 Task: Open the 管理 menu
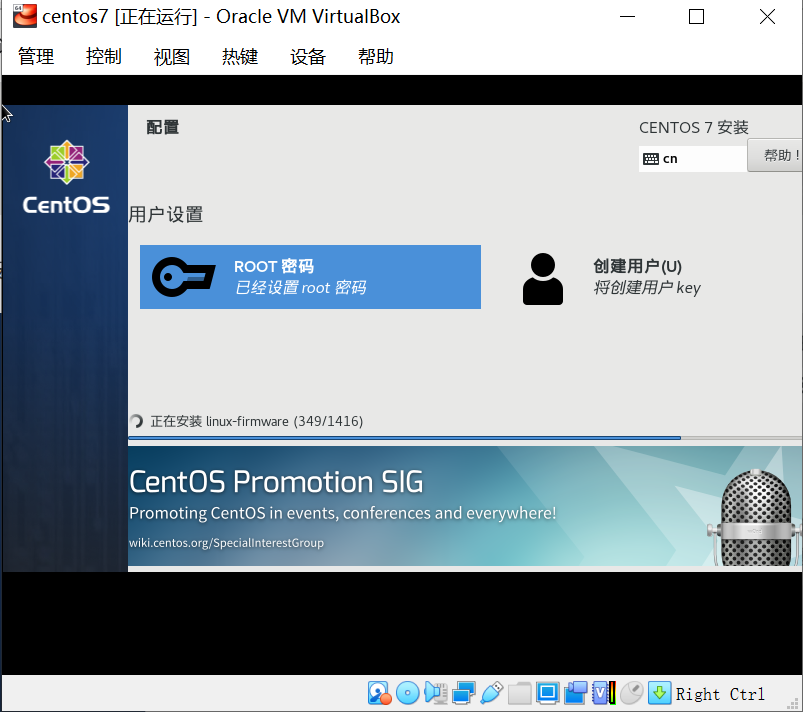(36, 56)
